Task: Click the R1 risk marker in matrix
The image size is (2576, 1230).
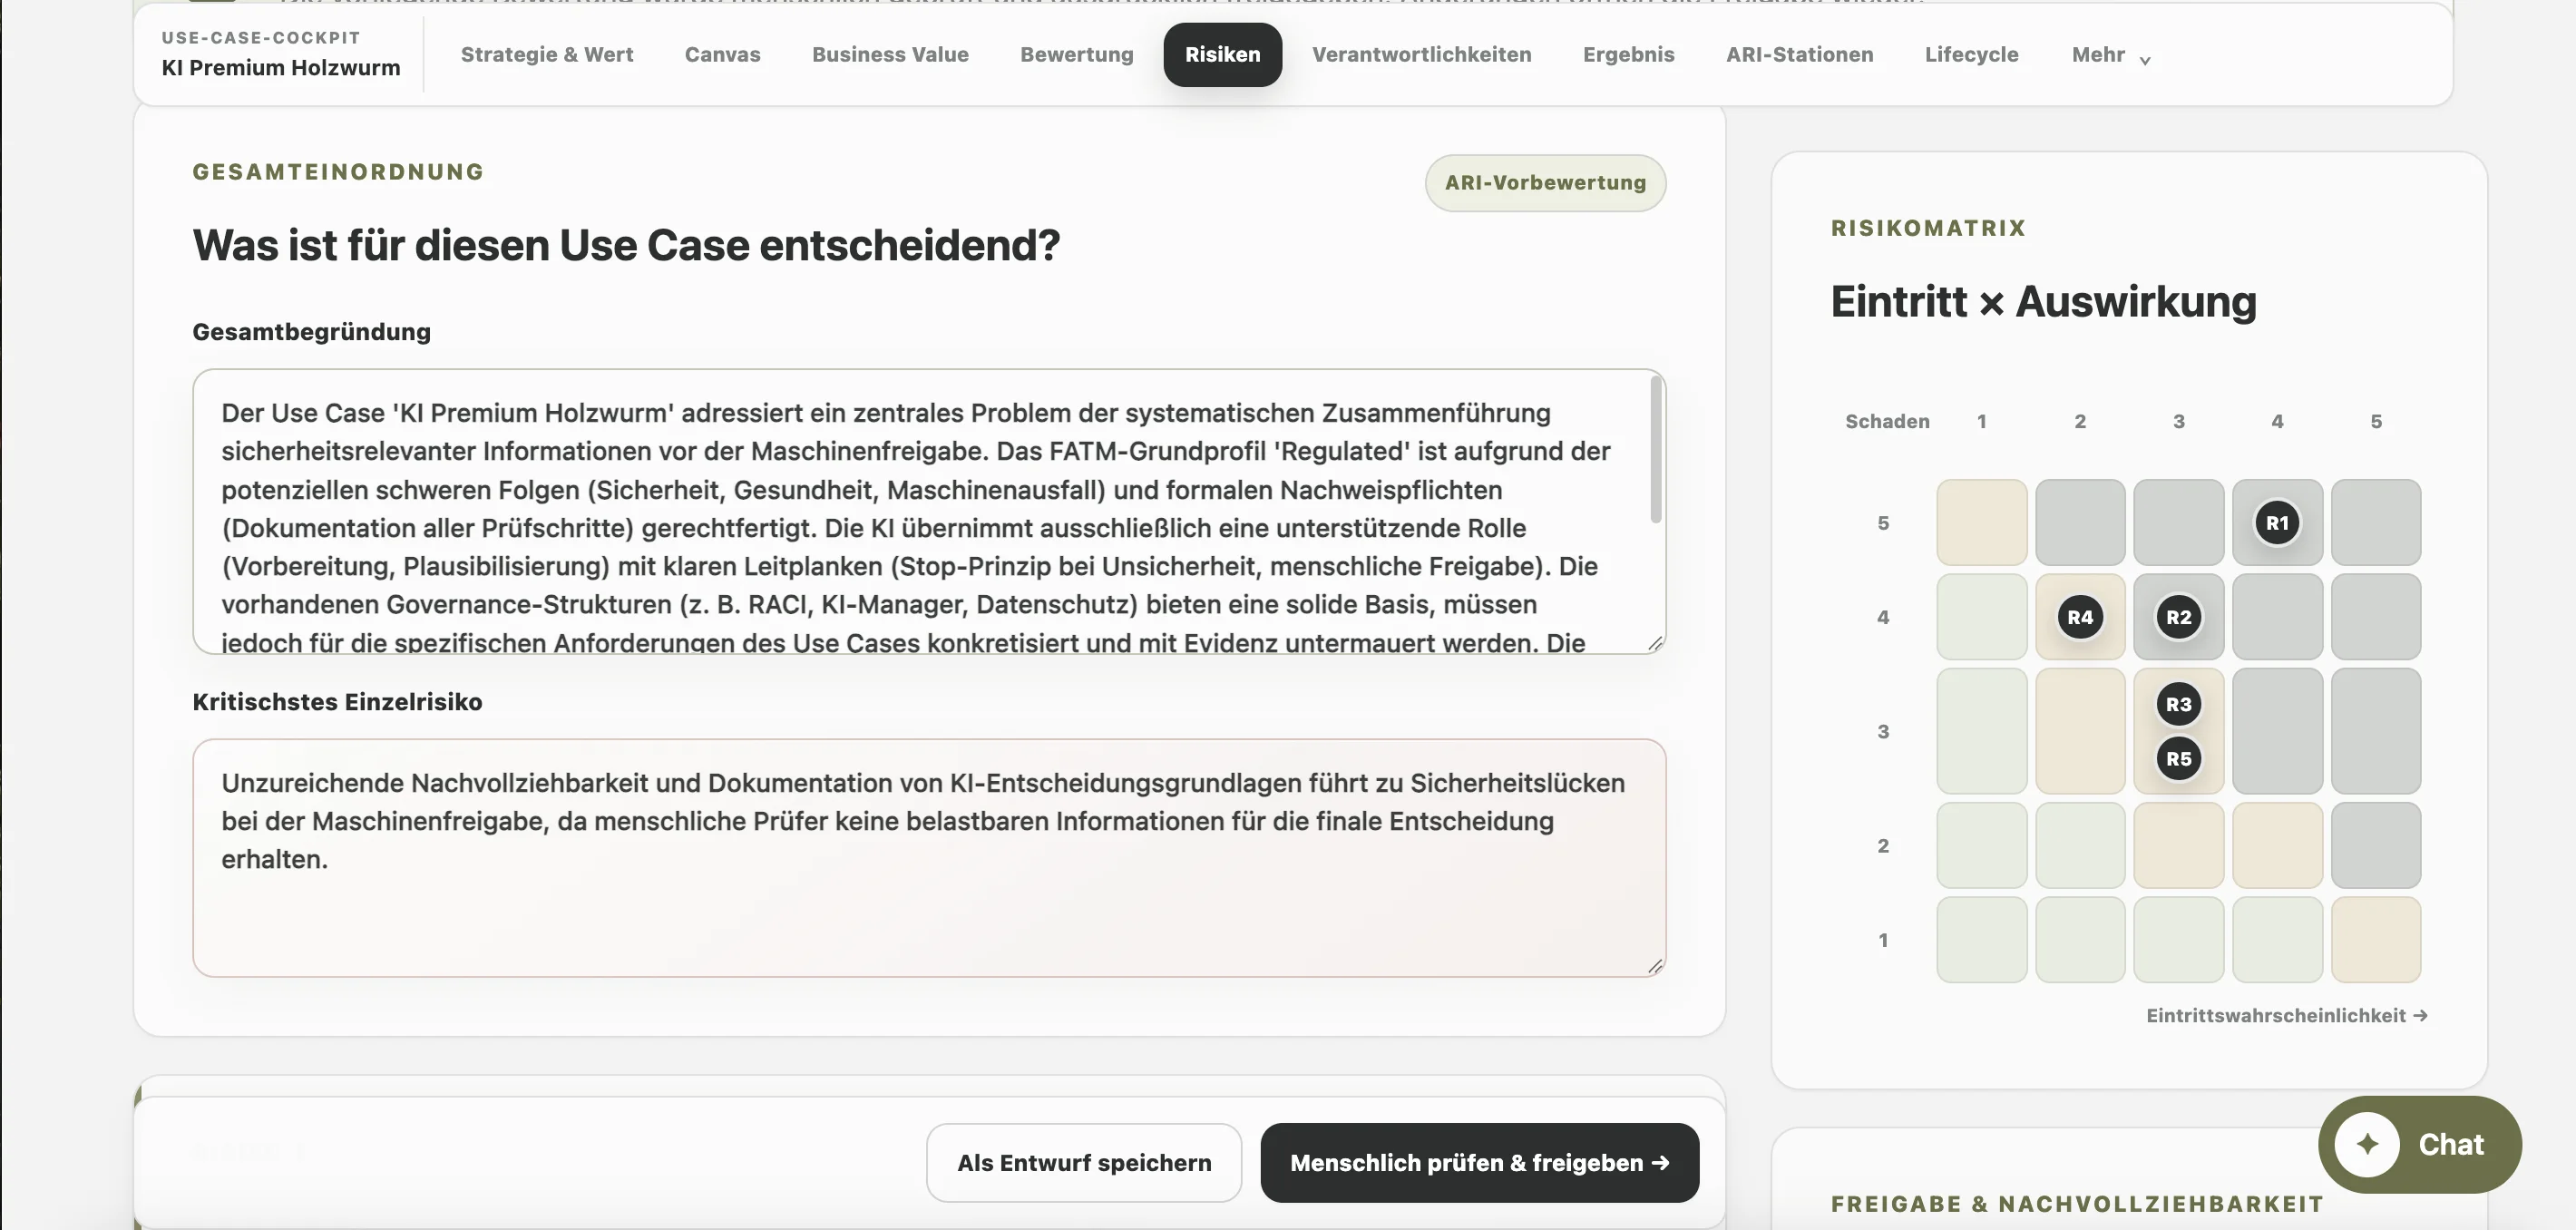Action: [x=2277, y=522]
